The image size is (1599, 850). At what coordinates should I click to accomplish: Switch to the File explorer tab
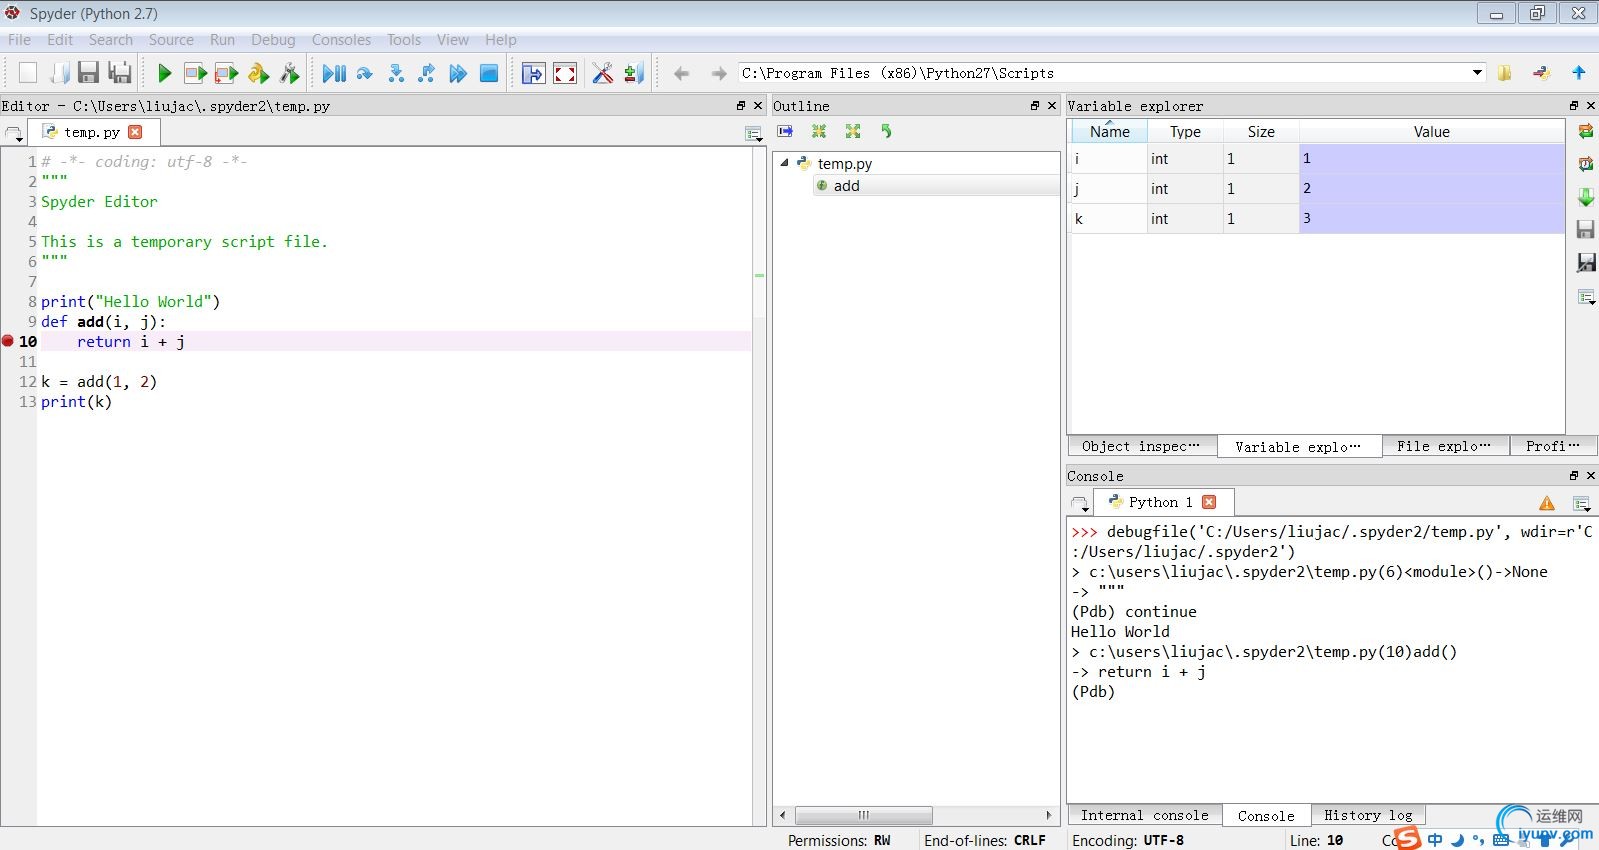1444,446
